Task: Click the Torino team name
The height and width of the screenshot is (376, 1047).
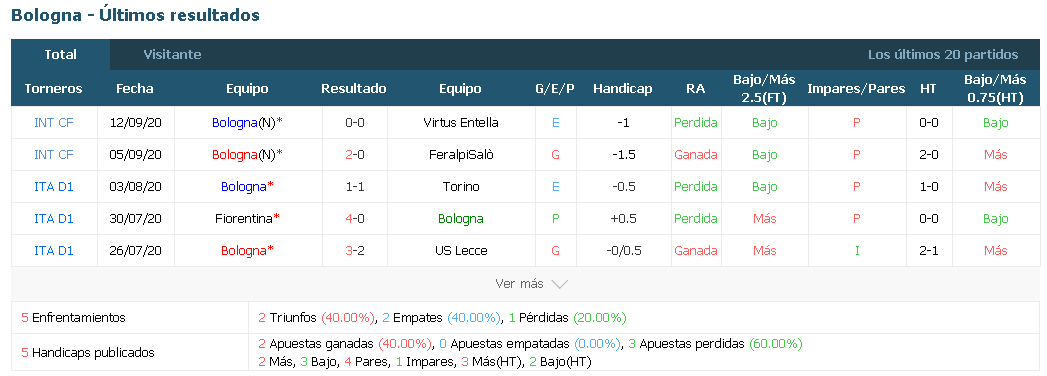Action: pyautogui.click(x=461, y=187)
